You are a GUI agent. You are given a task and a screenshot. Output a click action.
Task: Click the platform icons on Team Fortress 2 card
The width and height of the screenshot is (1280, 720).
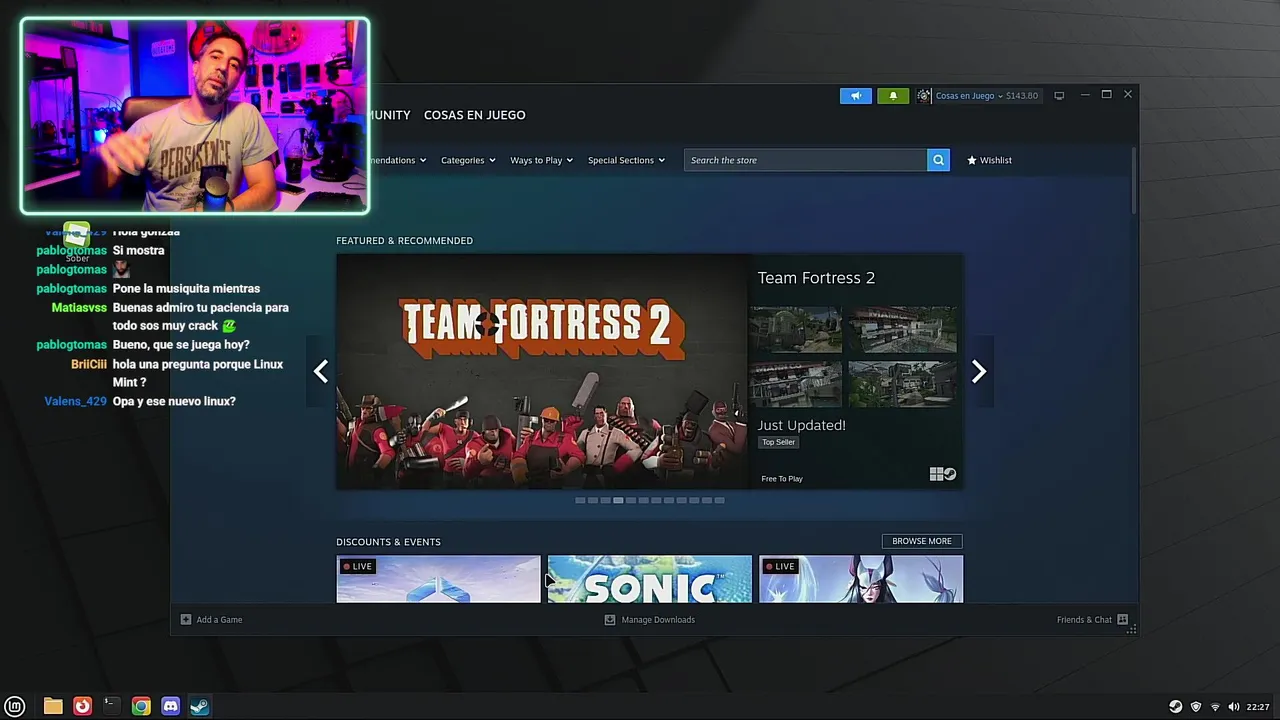pyautogui.click(x=943, y=475)
